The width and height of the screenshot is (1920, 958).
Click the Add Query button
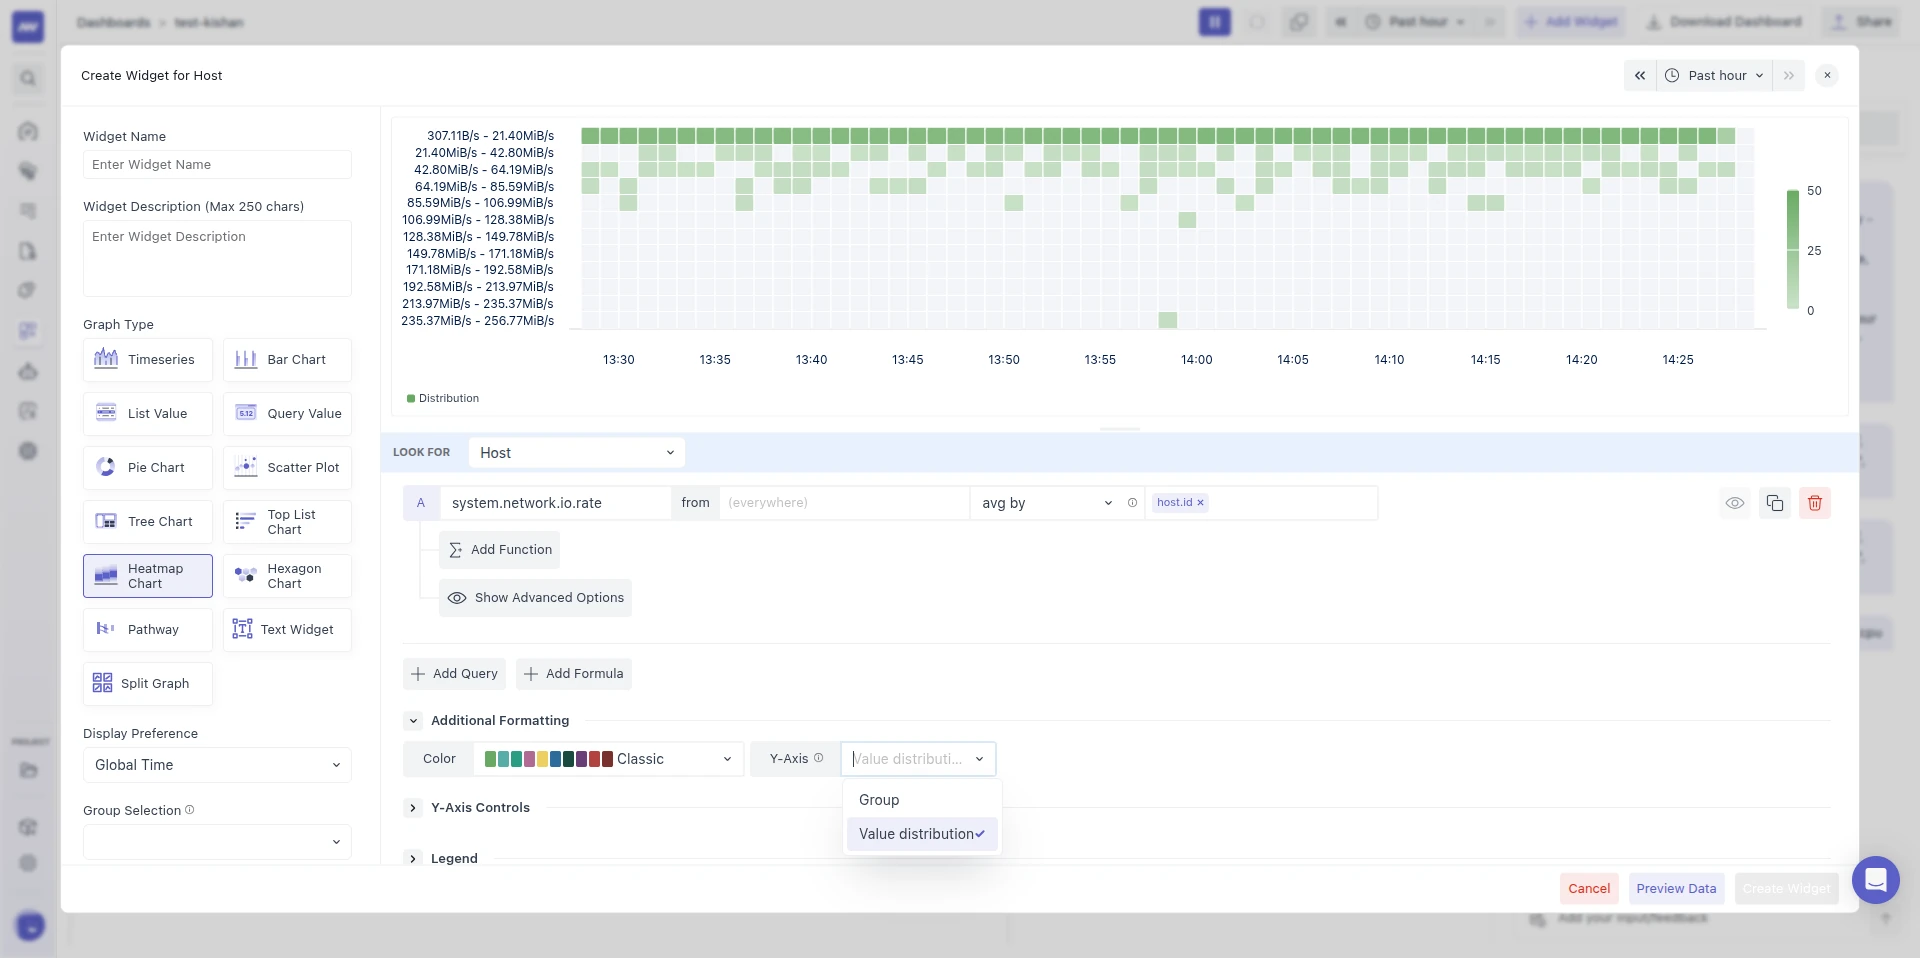tap(454, 674)
